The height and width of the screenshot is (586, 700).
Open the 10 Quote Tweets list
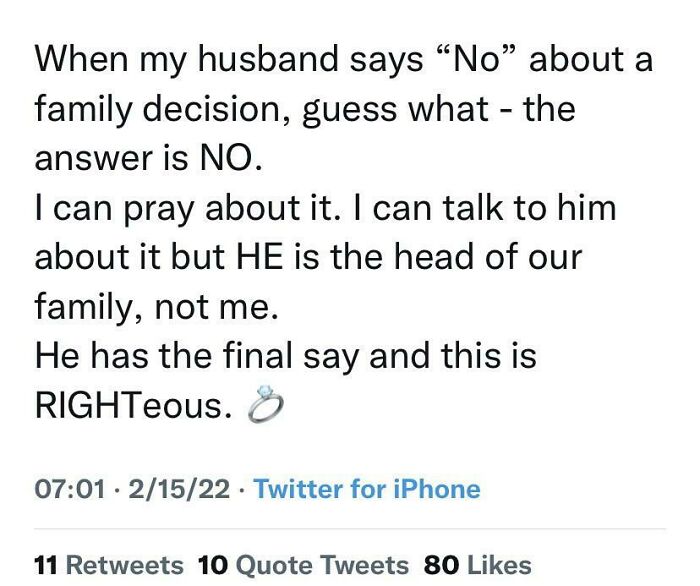click(303, 565)
